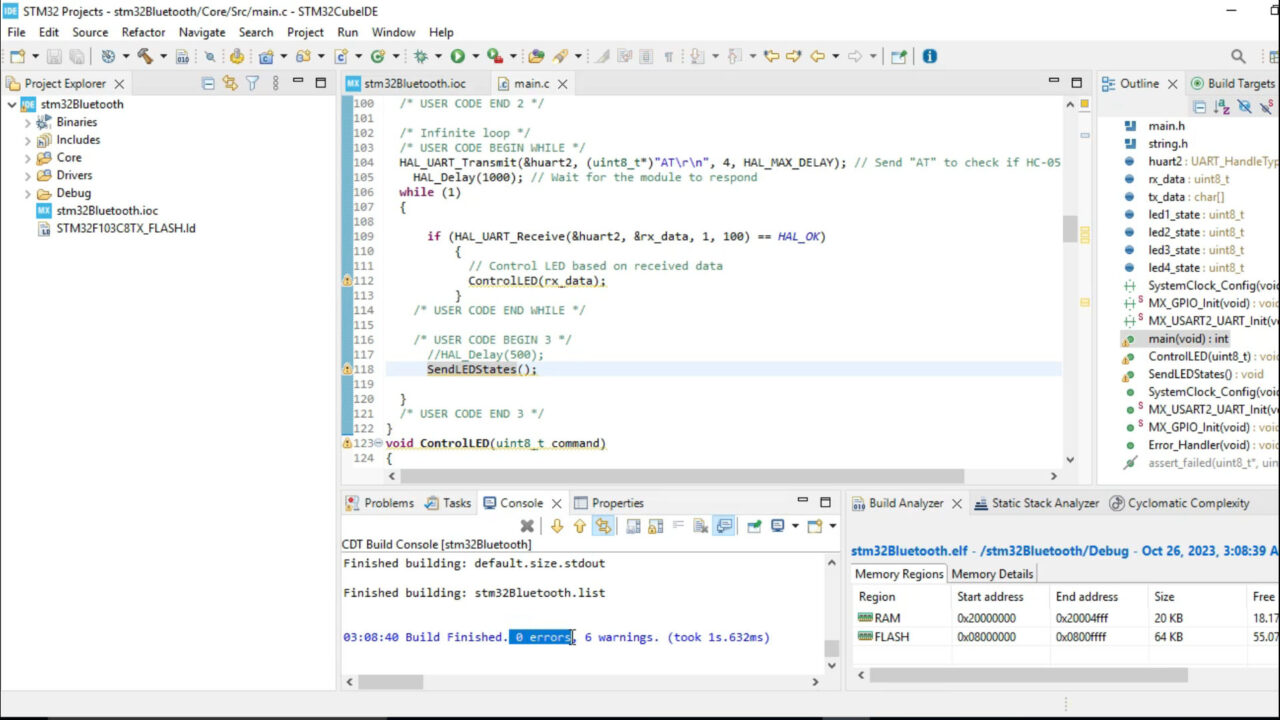Screen dimensions: 1280x720
Task: Click the console horizontal scrollbar
Action: click(391, 681)
